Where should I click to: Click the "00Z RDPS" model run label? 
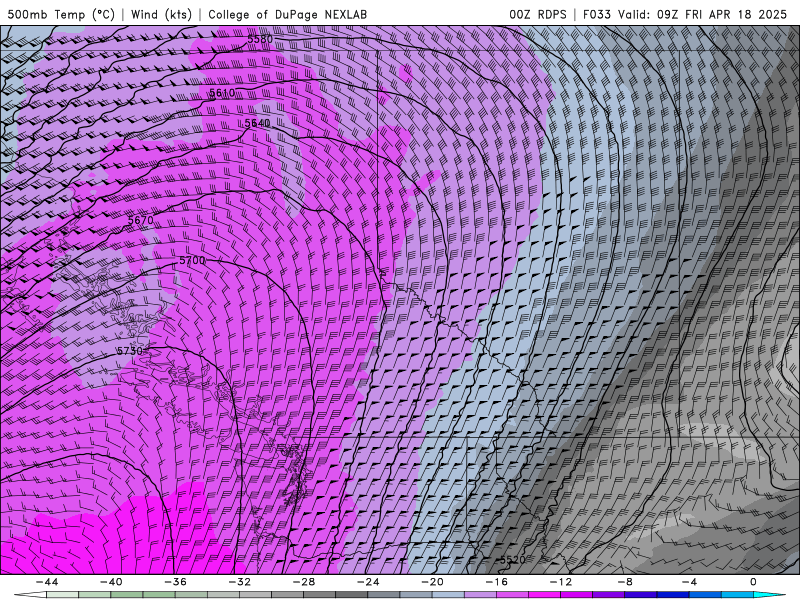(x=538, y=14)
